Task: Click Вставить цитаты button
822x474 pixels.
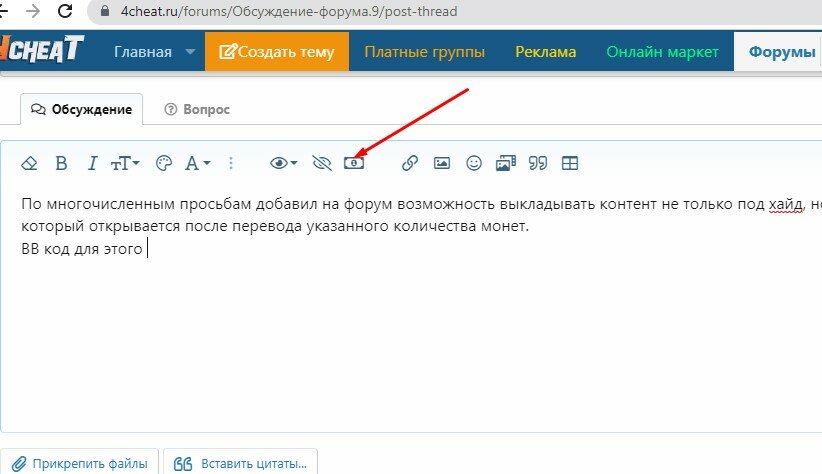Action: 241,464
